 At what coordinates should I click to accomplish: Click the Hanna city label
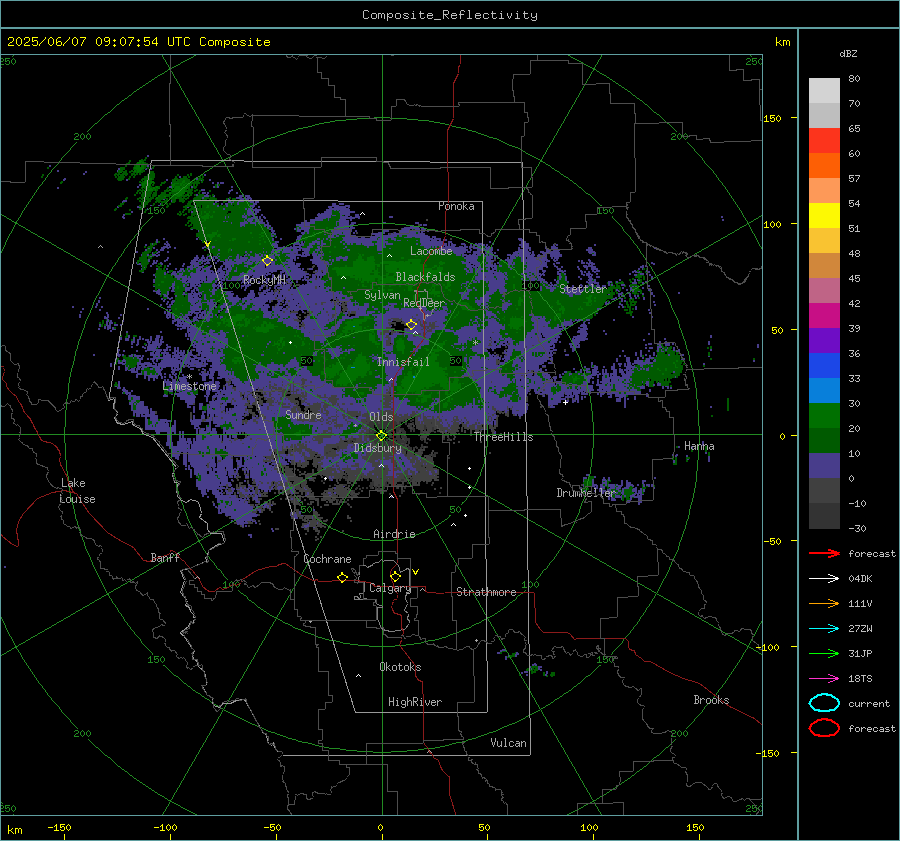click(x=699, y=446)
